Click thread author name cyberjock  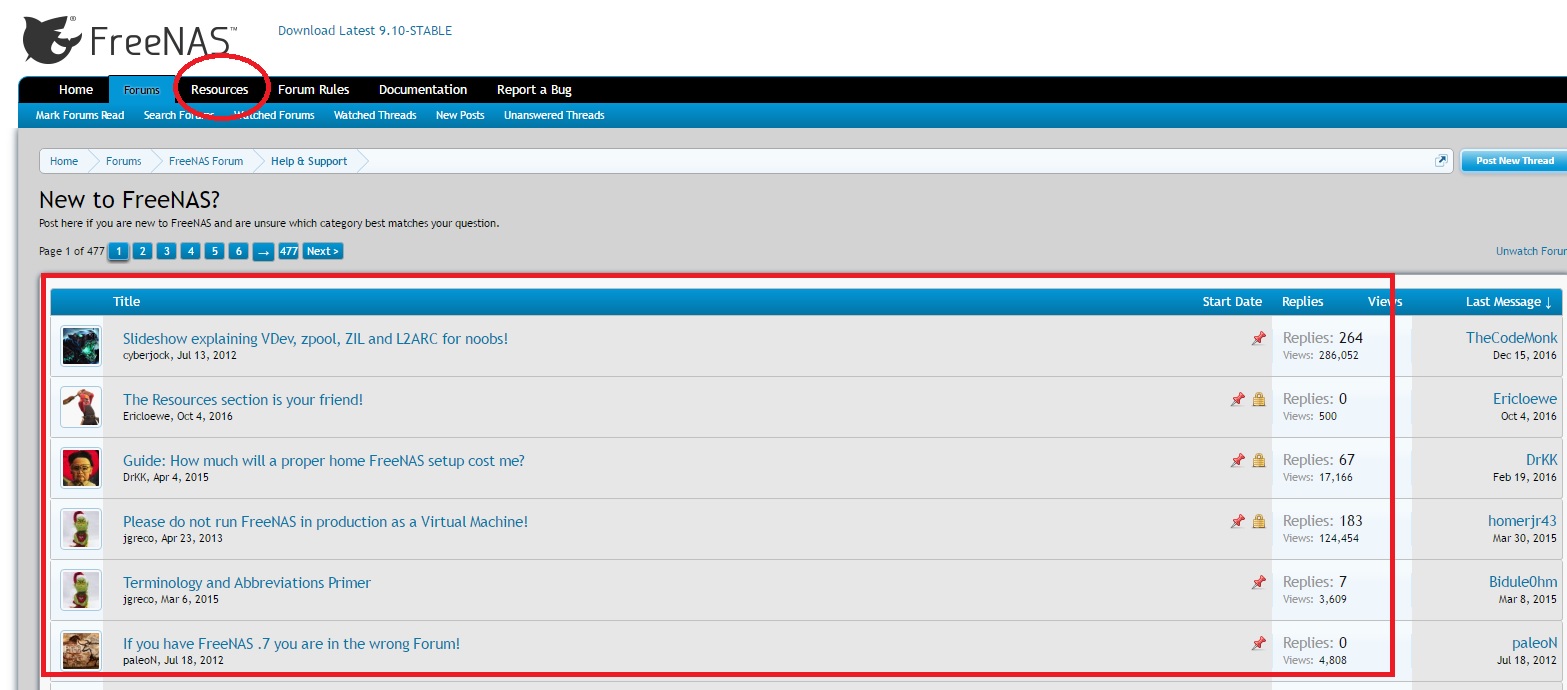point(146,355)
